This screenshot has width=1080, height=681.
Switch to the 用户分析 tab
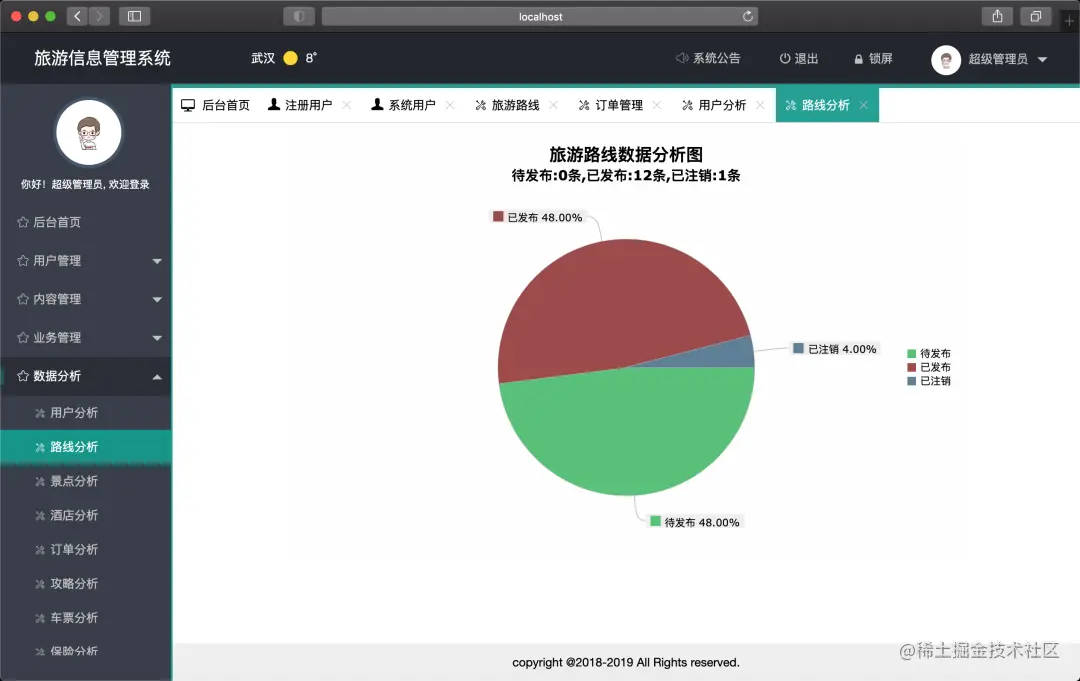[x=722, y=104]
